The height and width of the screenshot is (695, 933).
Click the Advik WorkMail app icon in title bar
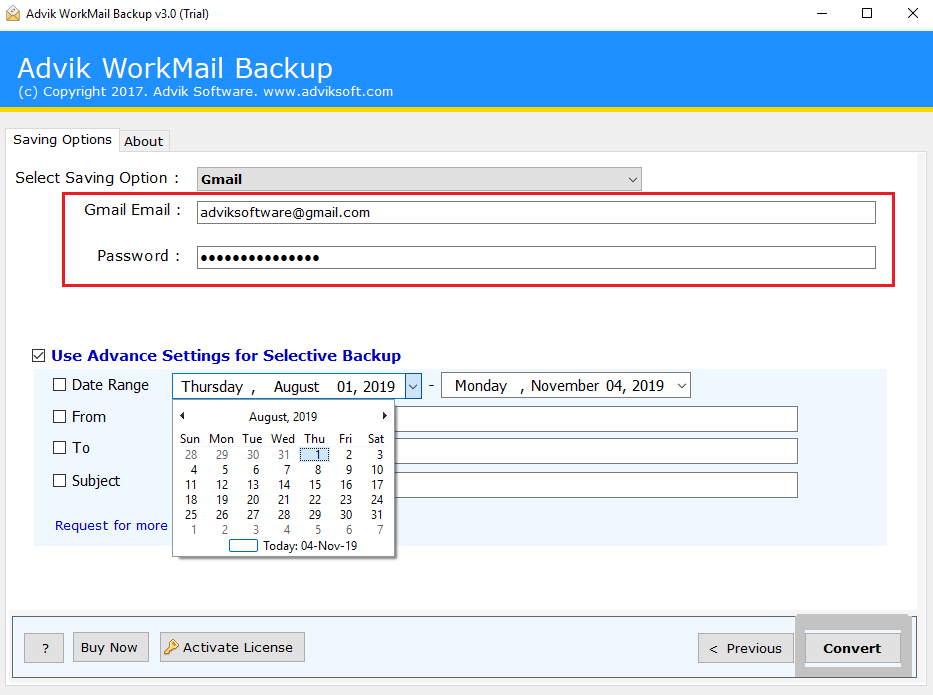12,13
